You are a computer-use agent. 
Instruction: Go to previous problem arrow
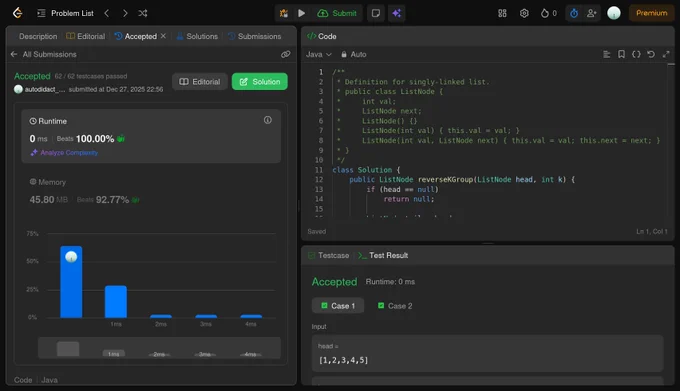107,13
